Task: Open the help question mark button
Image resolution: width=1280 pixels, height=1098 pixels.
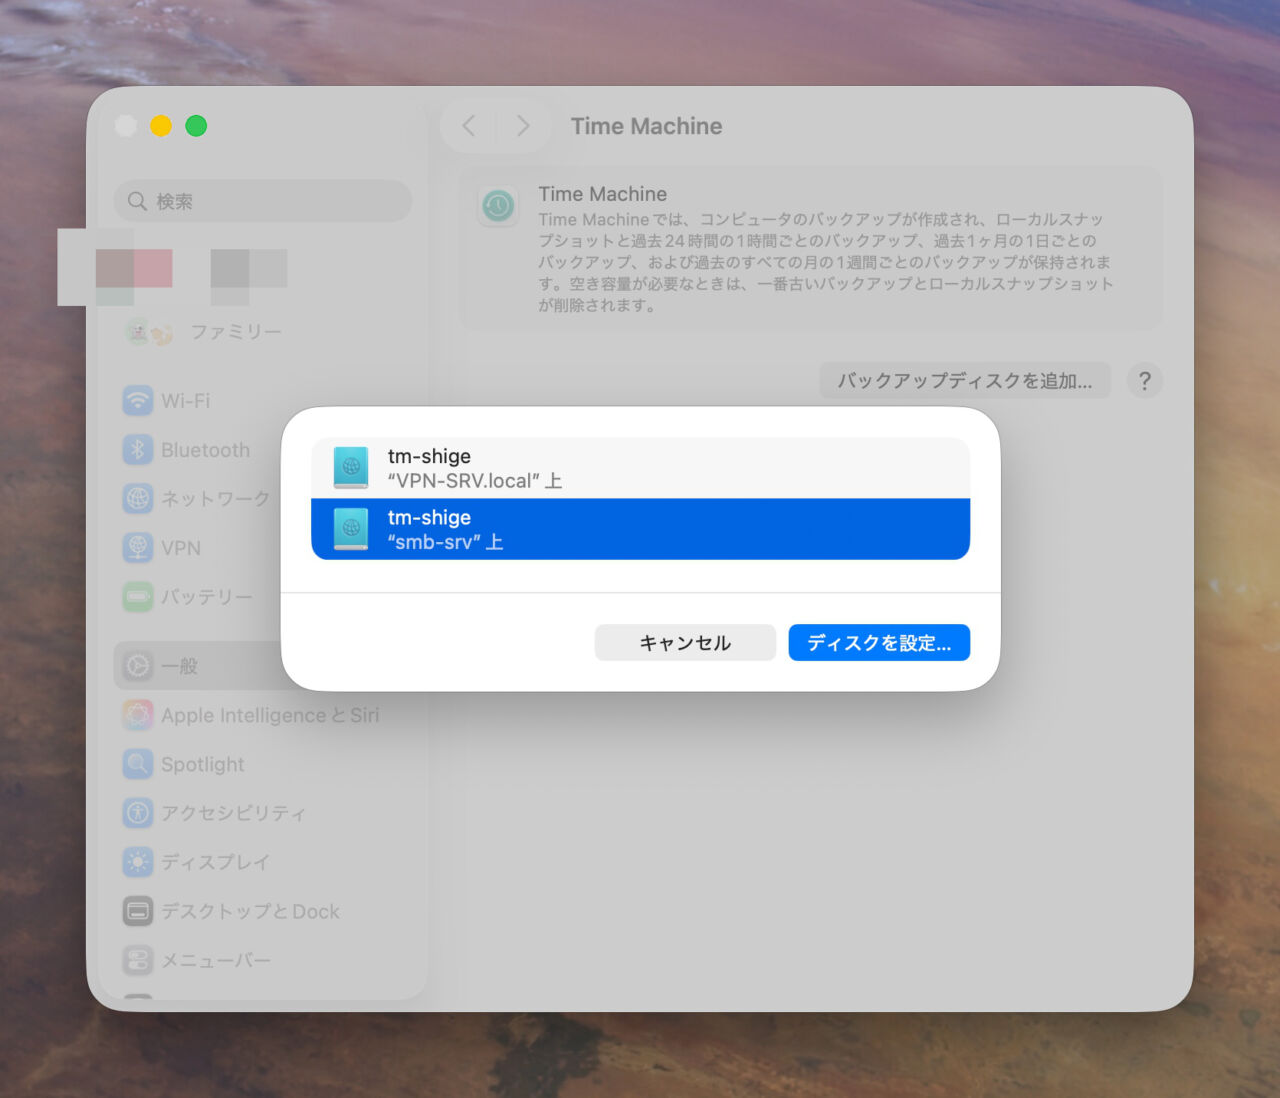Action: (x=1145, y=381)
